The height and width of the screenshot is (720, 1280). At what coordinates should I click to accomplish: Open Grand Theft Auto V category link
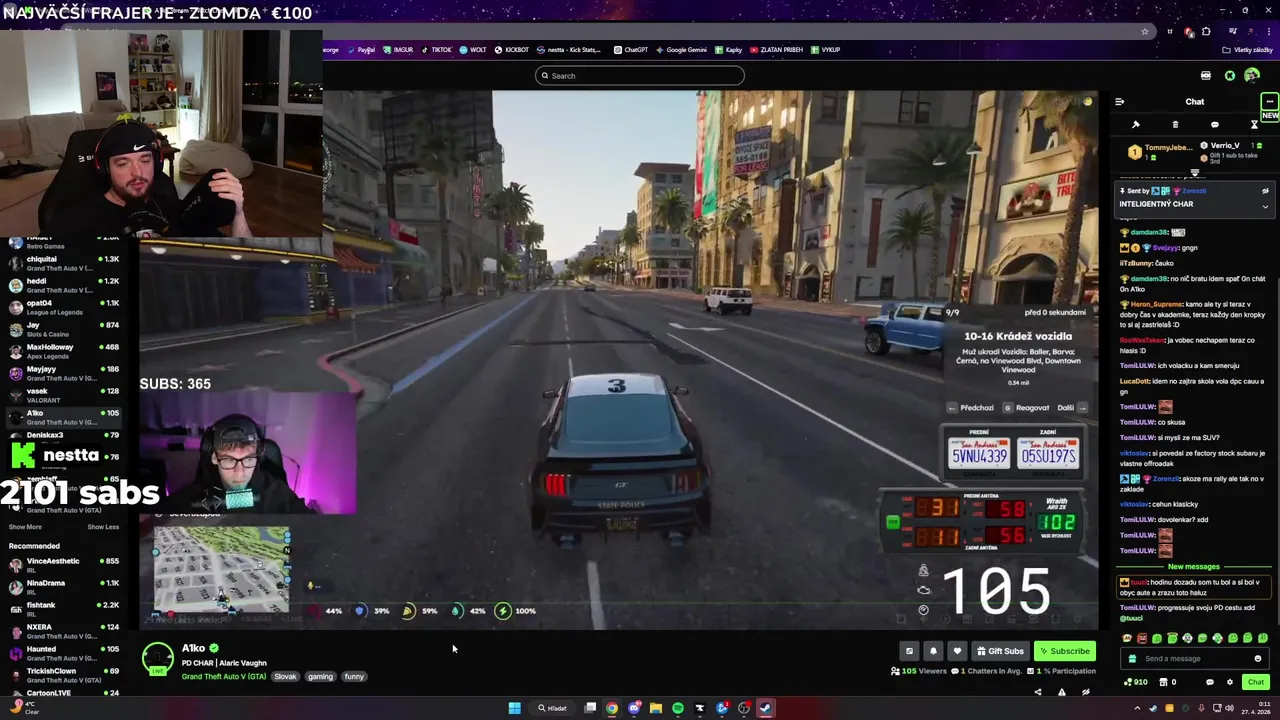pos(224,677)
